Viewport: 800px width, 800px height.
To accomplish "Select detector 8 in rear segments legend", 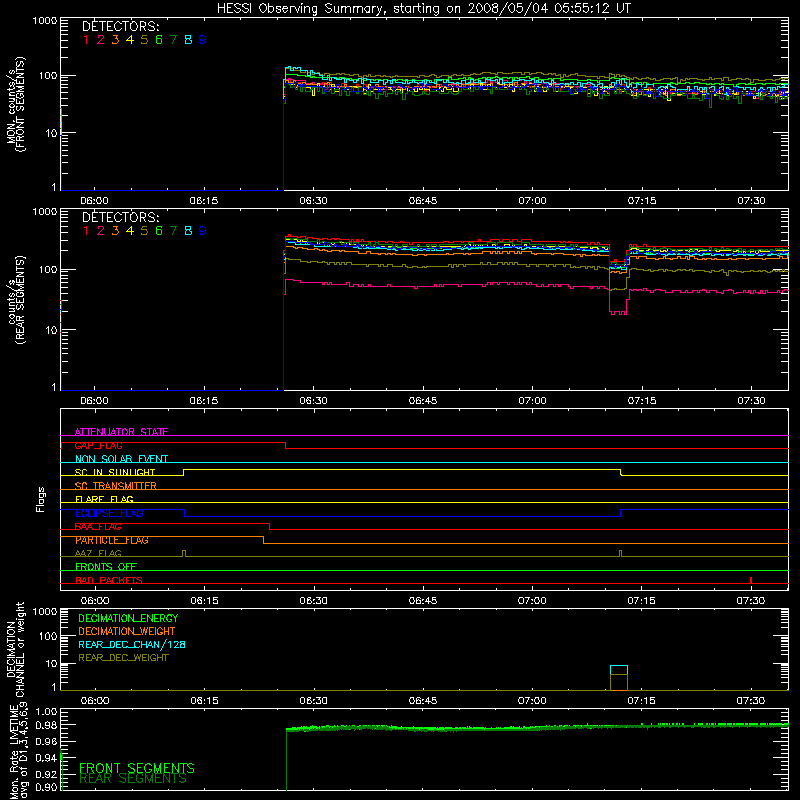I will click(188, 231).
